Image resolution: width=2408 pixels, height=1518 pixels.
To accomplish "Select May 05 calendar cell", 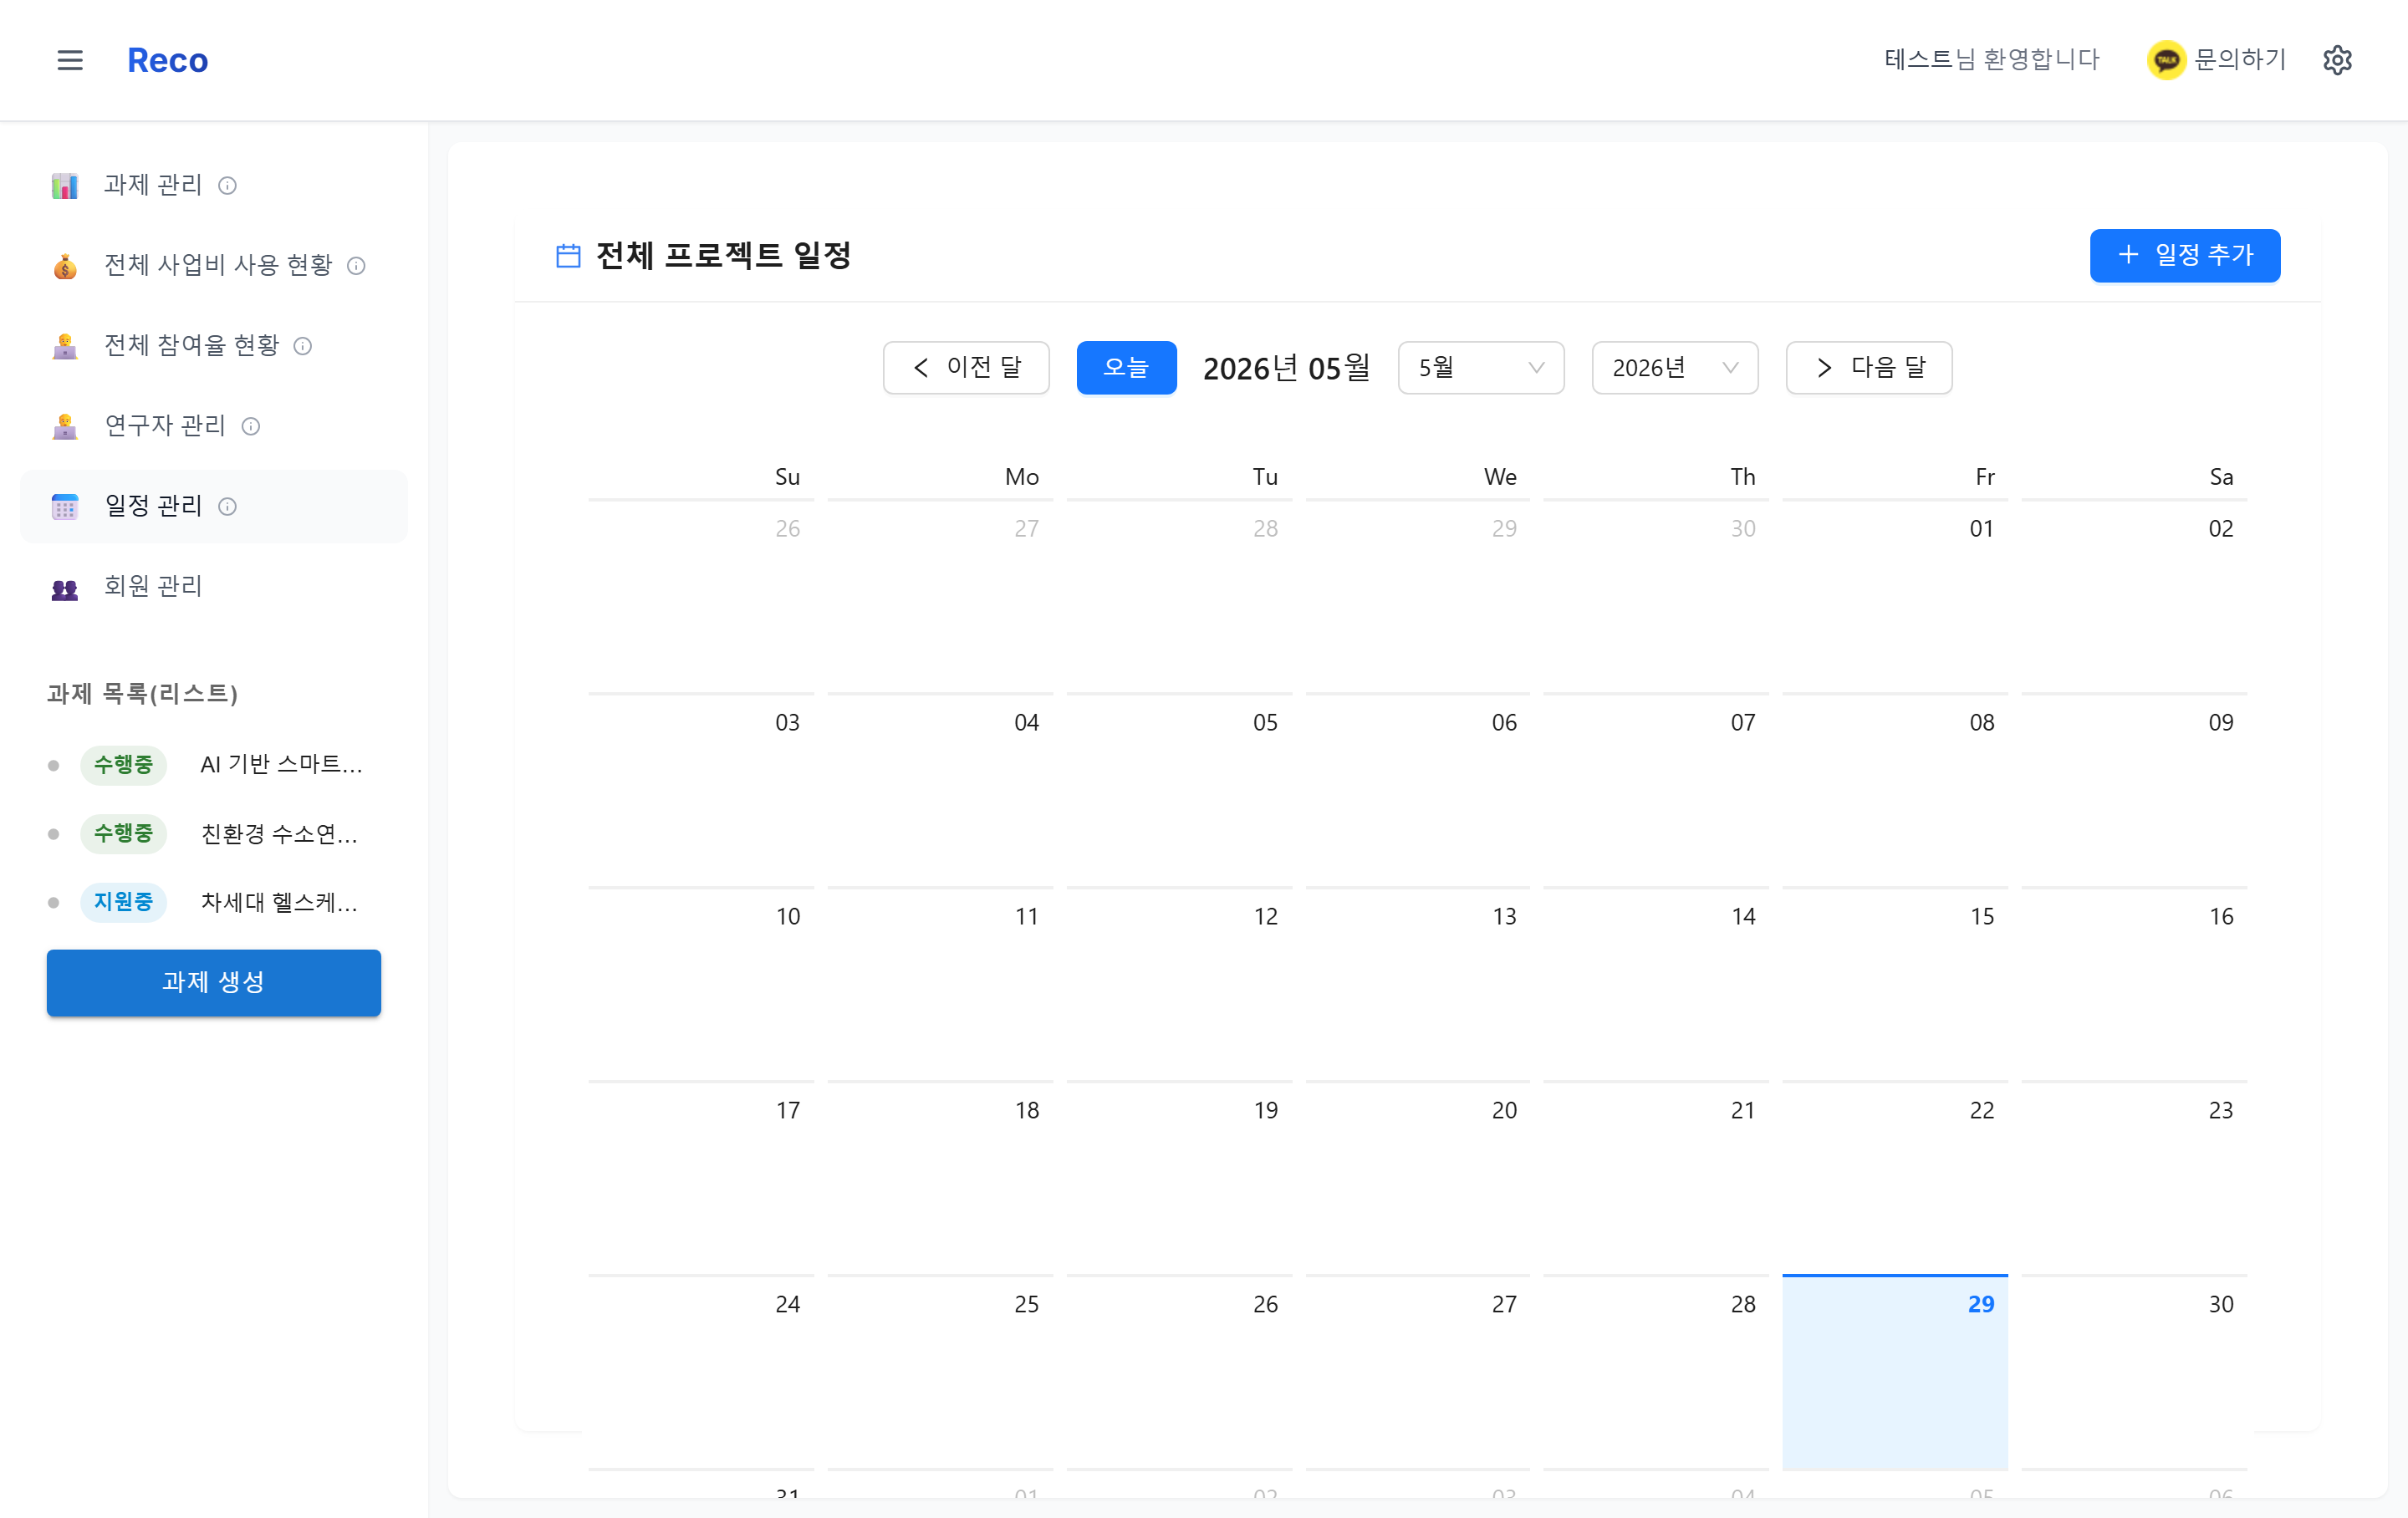I will (1179, 789).
